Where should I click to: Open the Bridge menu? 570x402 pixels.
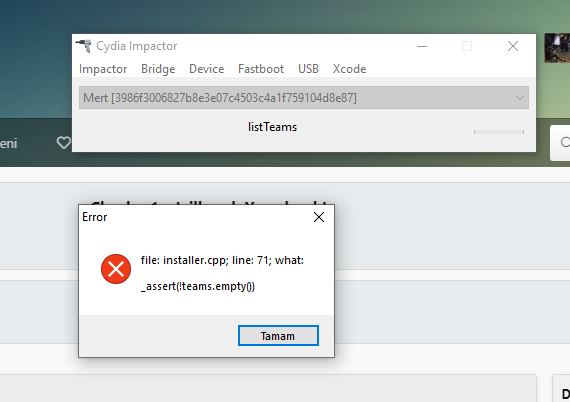point(158,69)
